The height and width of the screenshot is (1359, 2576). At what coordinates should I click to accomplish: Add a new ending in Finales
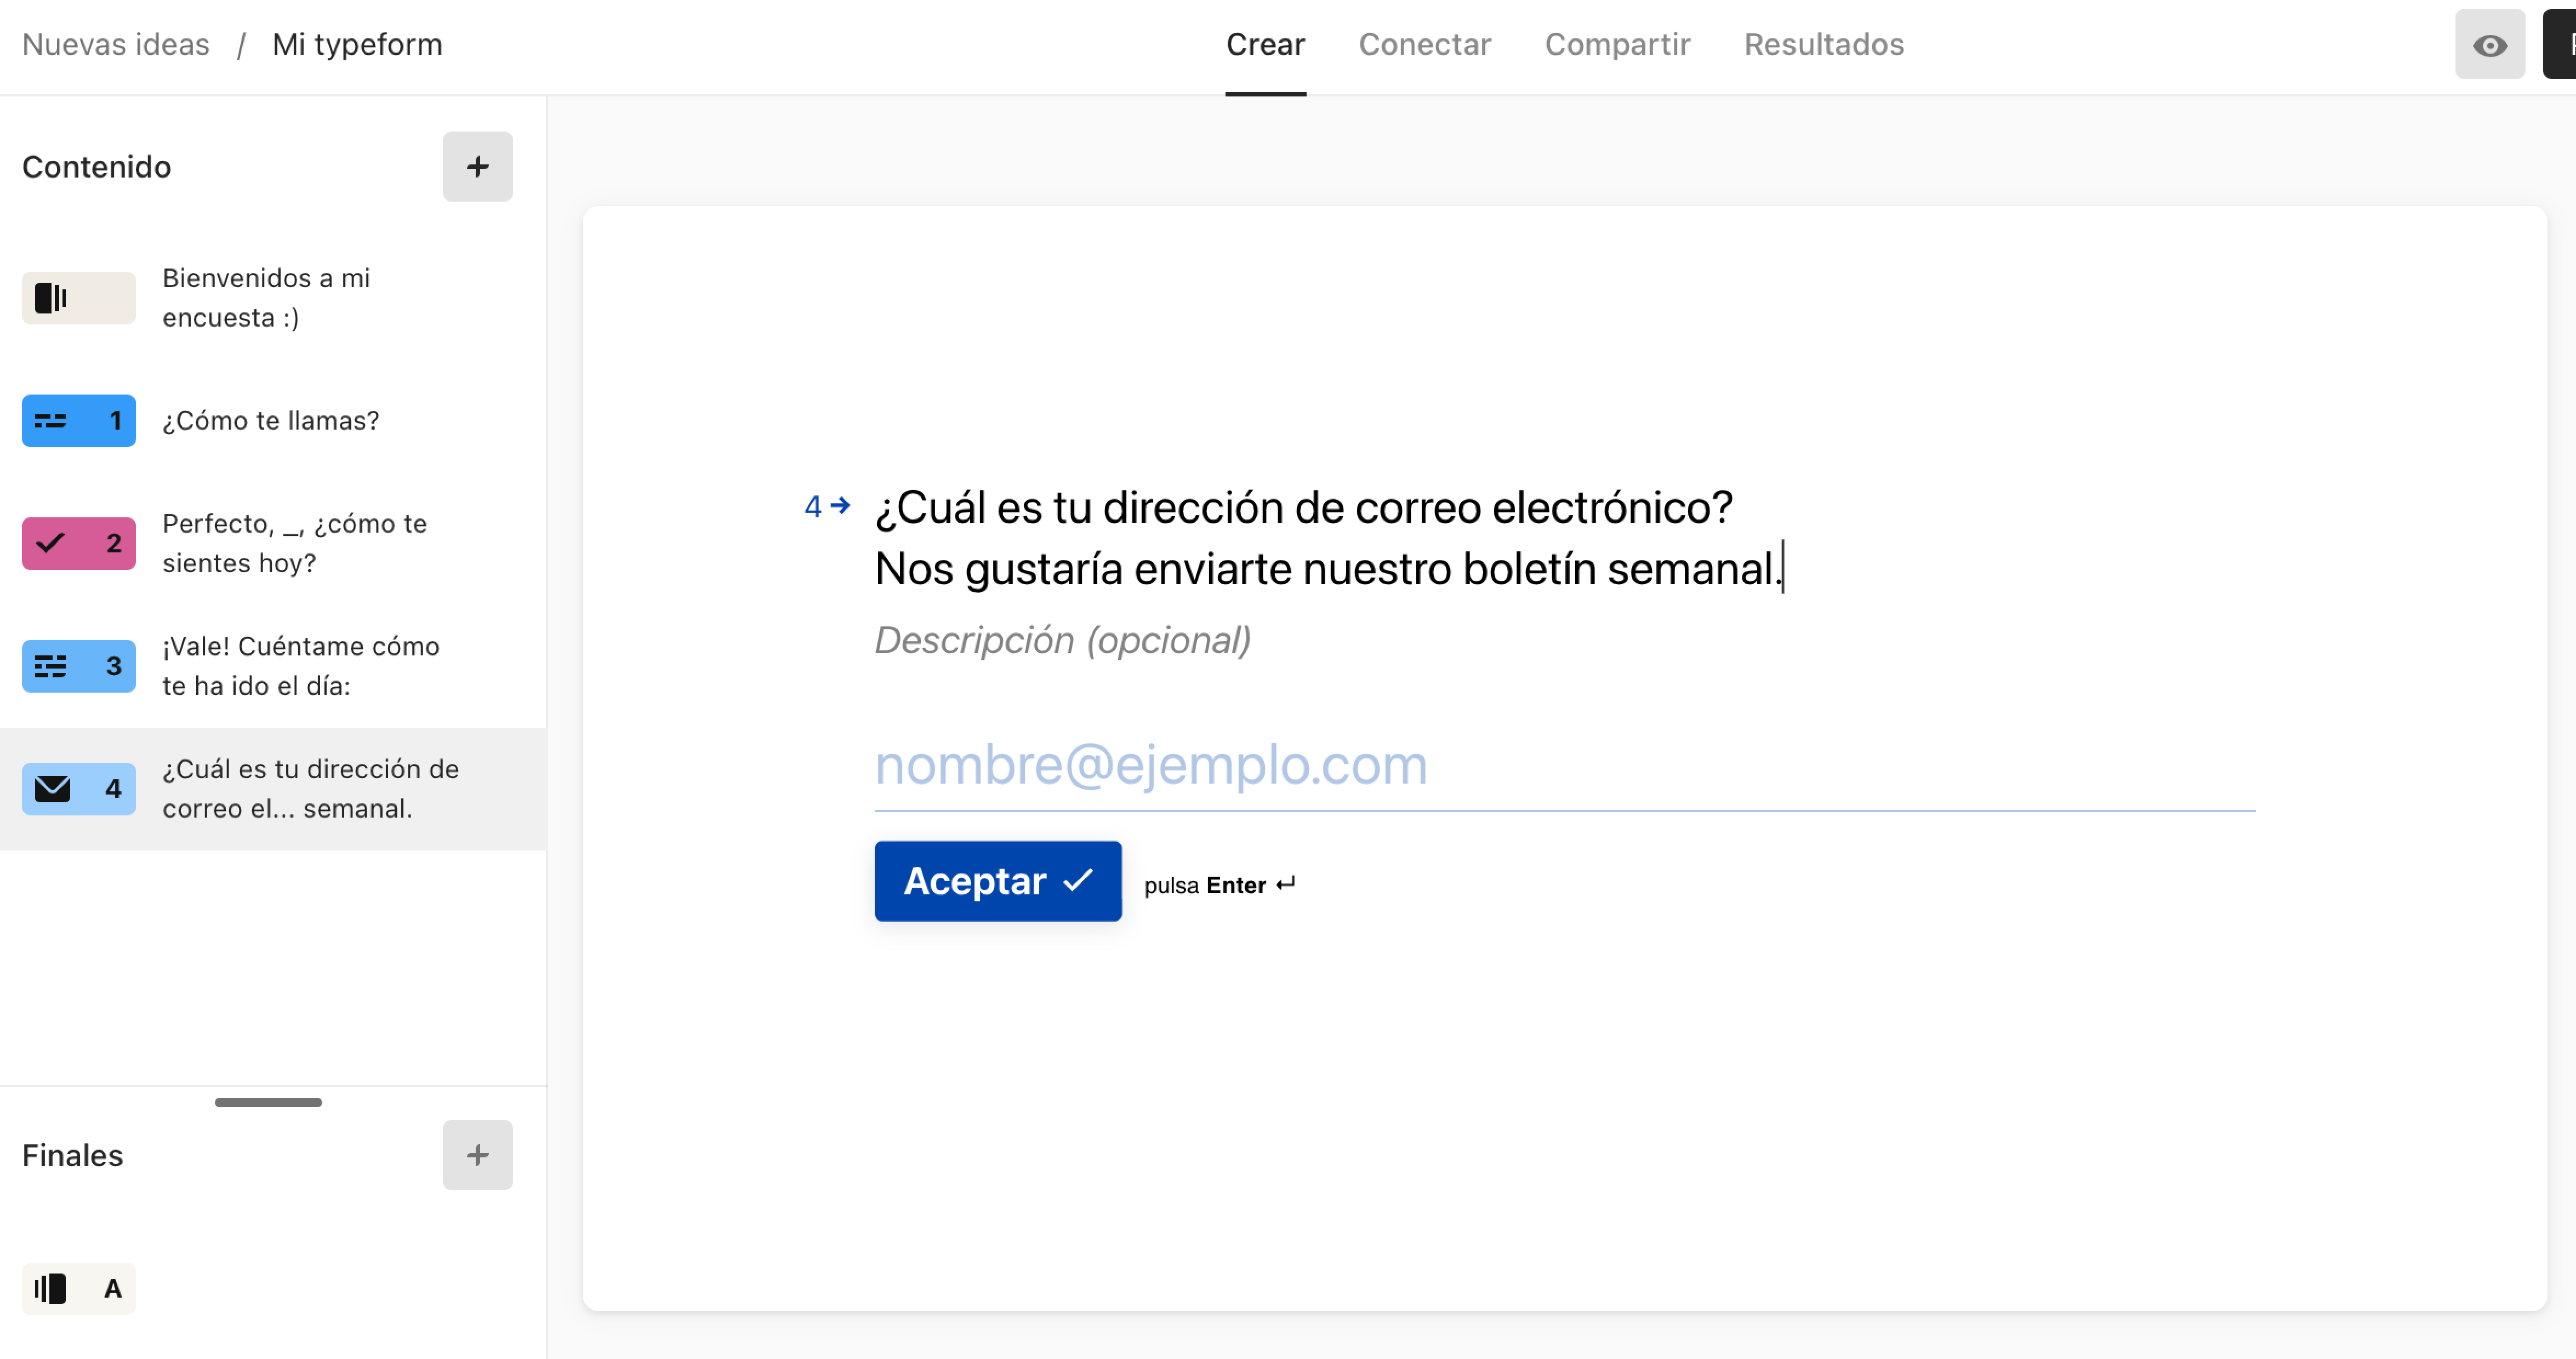[477, 1155]
